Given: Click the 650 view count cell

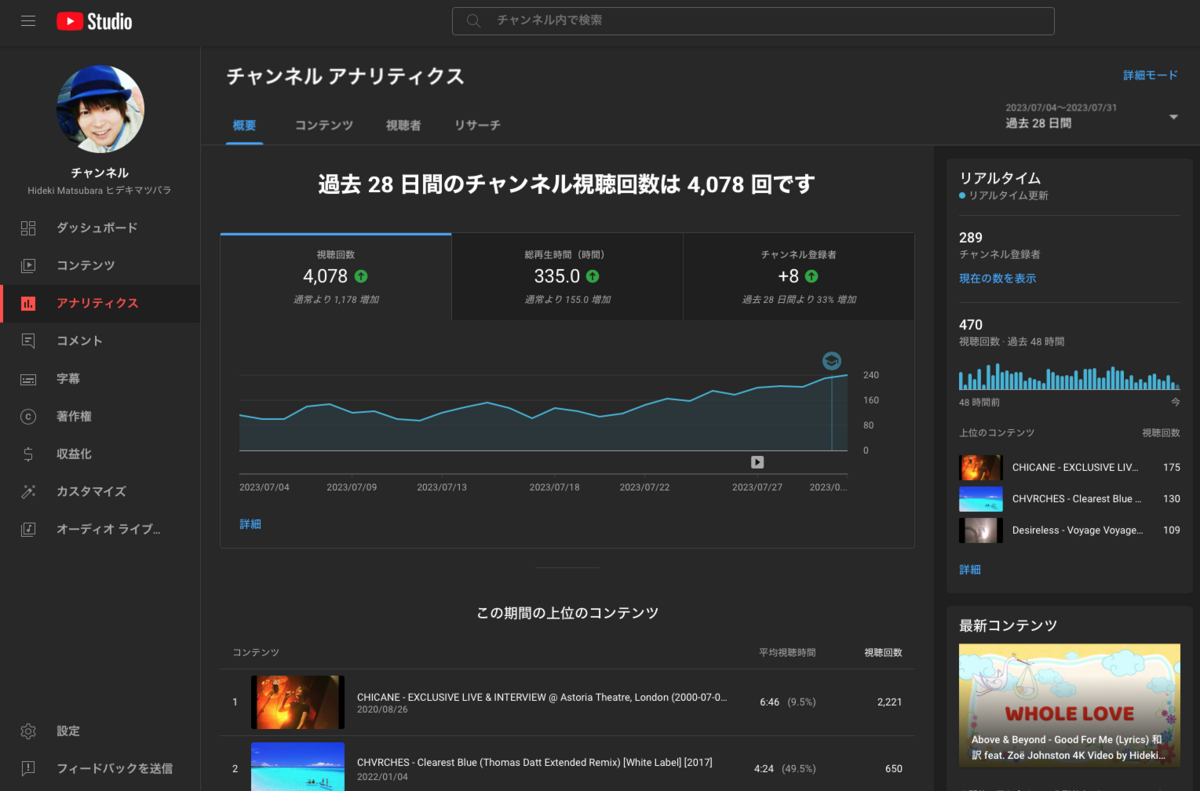Looking at the screenshot, I should 892,769.
